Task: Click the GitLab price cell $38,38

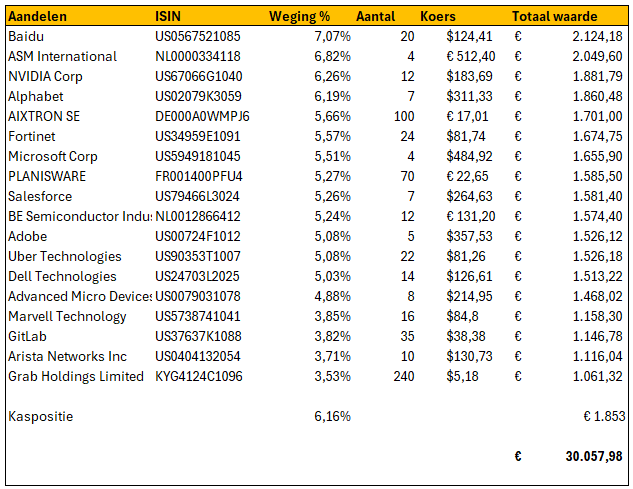Action: pyautogui.click(x=472, y=337)
